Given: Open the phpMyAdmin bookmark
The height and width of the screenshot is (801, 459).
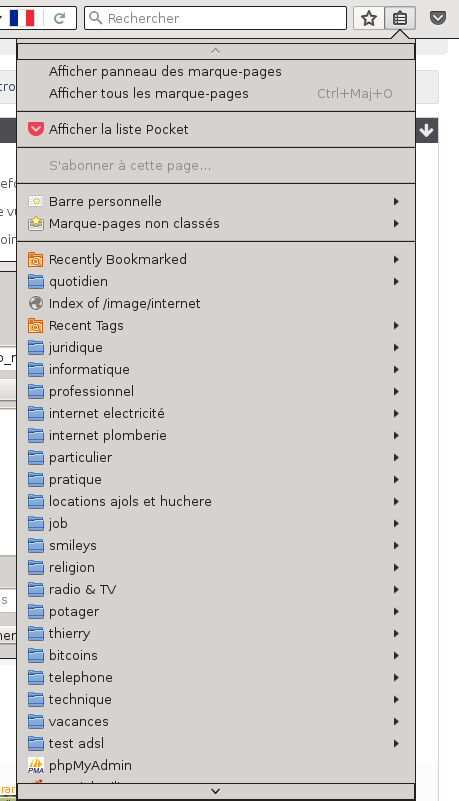Looking at the screenshot, I should 216,765.
